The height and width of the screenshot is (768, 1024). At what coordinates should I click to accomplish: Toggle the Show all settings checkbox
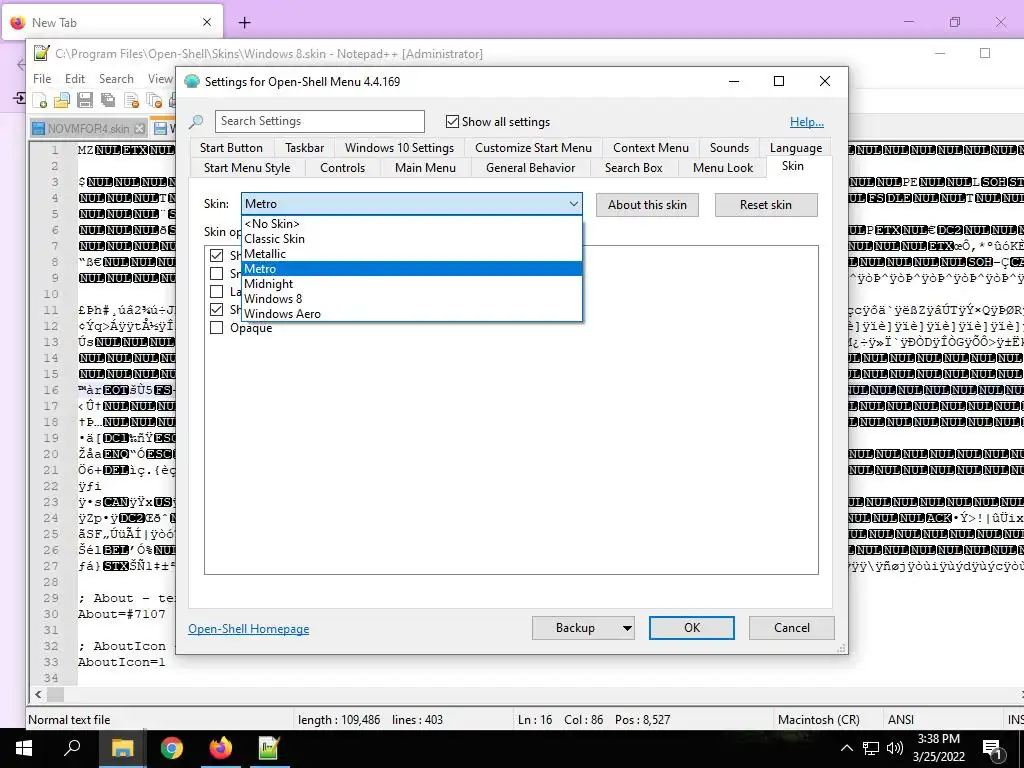tap(452, 121)
